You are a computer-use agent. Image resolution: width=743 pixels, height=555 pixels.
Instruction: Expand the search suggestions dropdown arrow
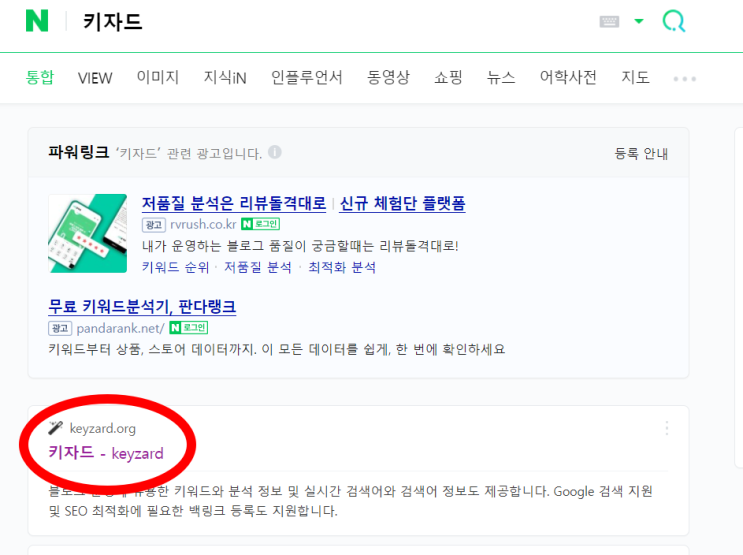pos(639,21)
